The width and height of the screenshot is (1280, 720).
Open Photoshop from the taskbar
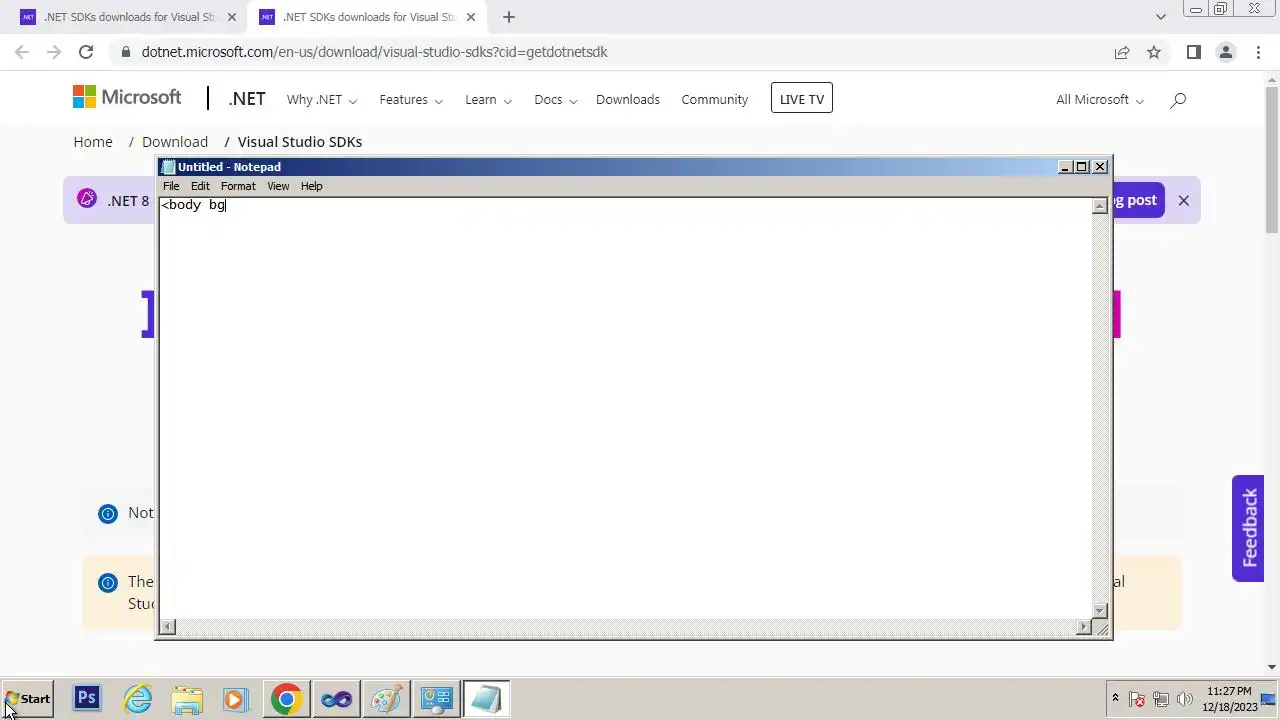(x=87, y=699)
